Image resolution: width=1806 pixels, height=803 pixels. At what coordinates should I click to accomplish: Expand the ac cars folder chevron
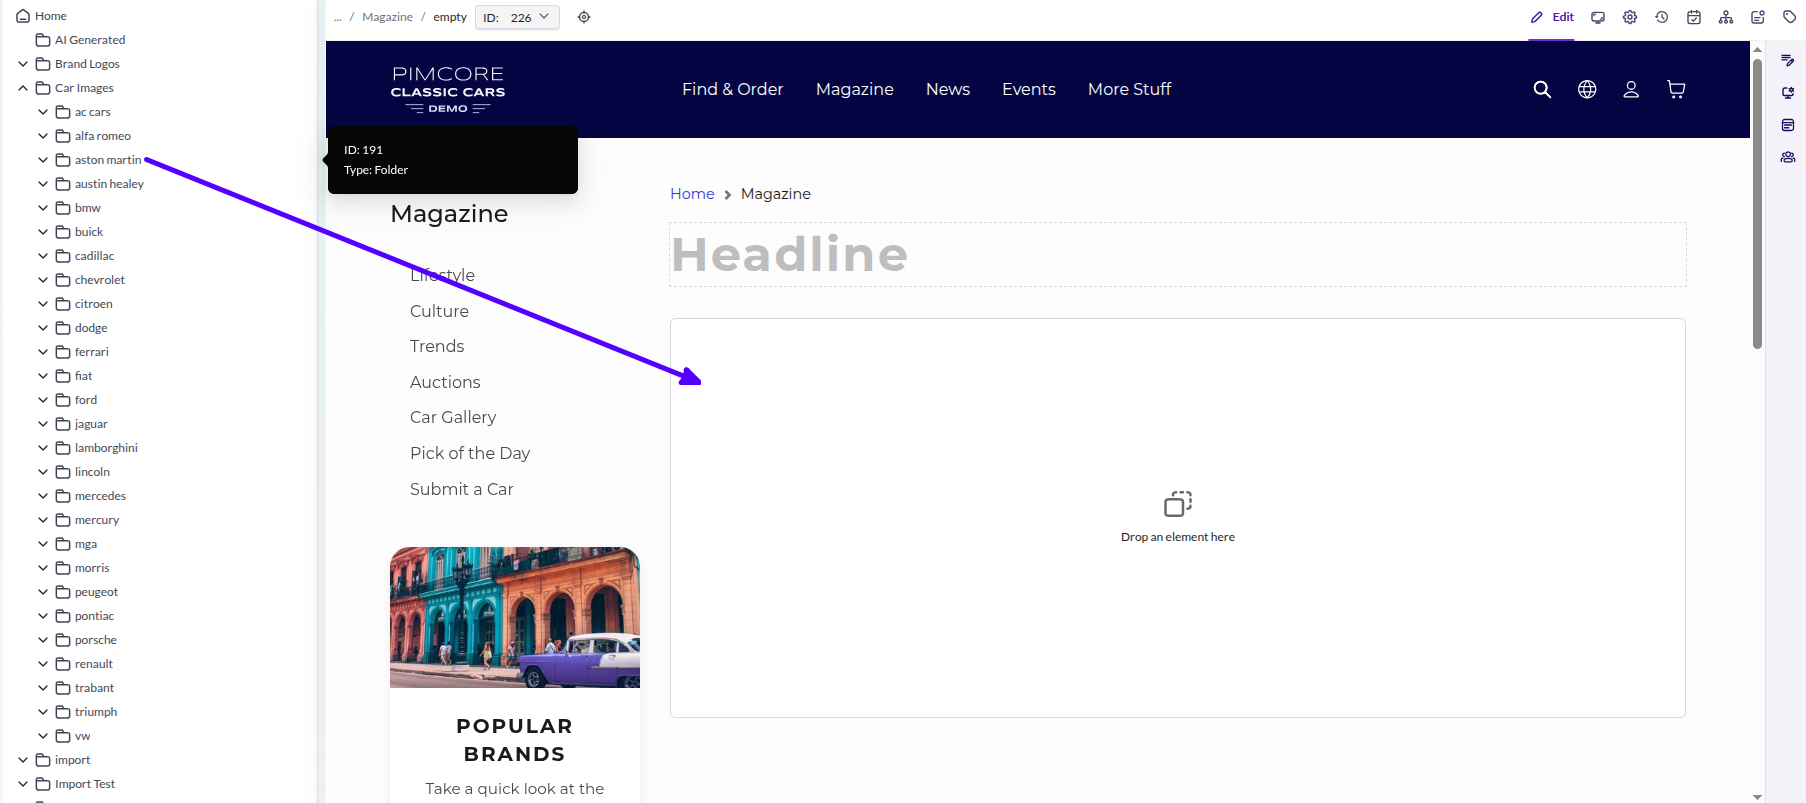coord(43,112)
